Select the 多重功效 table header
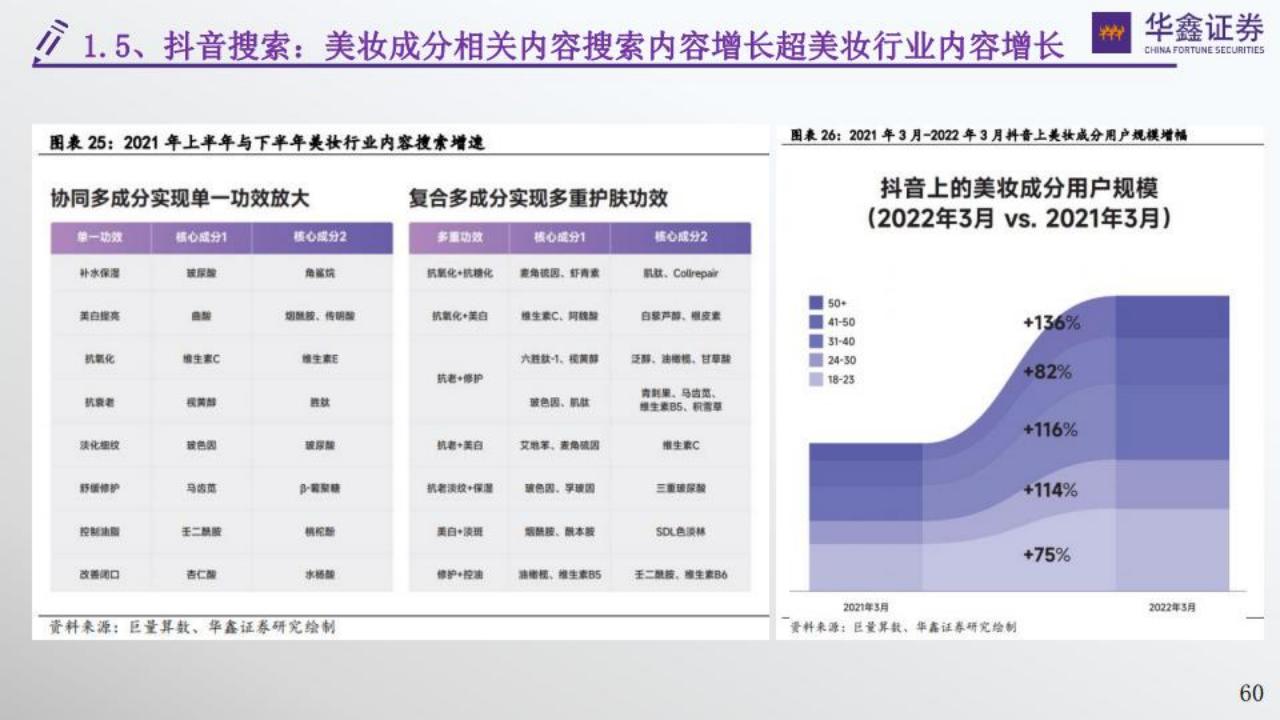 tap(459, 237)
